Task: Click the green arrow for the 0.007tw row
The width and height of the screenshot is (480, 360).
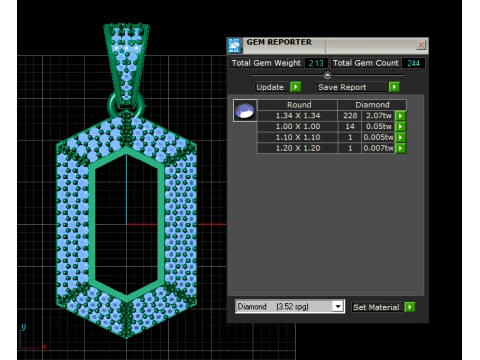Action: (x=400, y=148)
